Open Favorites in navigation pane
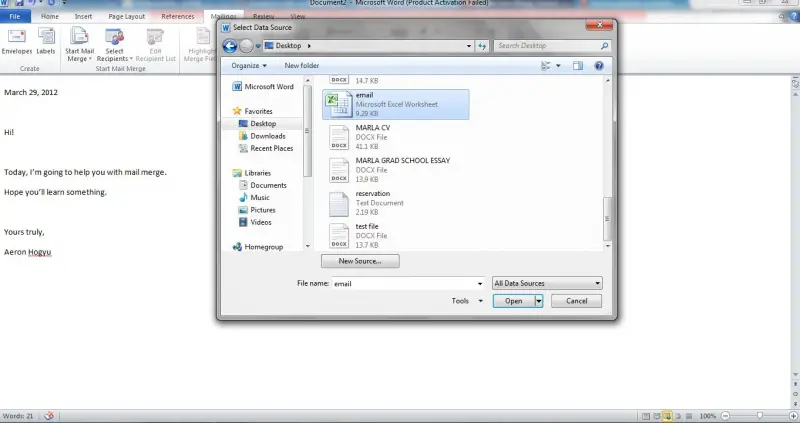 coord(253,111)
